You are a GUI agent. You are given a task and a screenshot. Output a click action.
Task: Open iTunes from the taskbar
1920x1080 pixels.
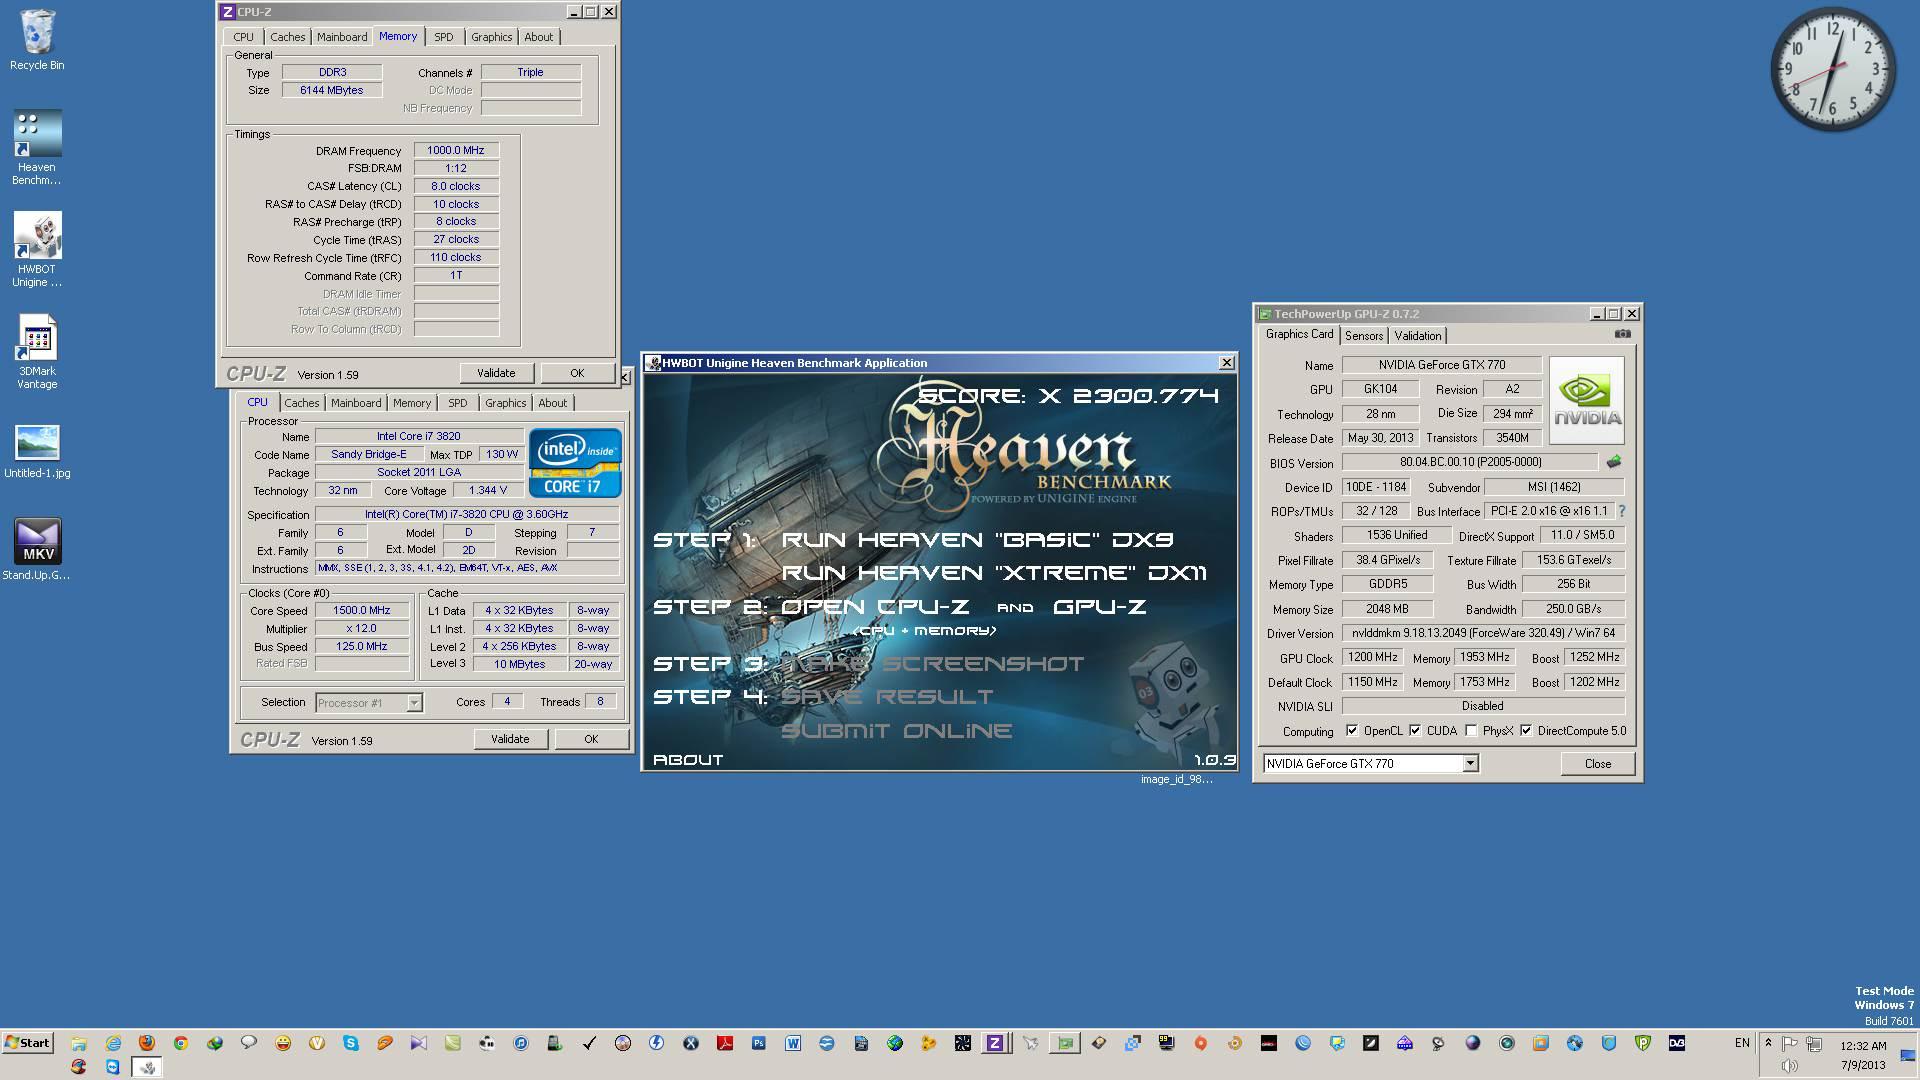[x=521, y=1043]
